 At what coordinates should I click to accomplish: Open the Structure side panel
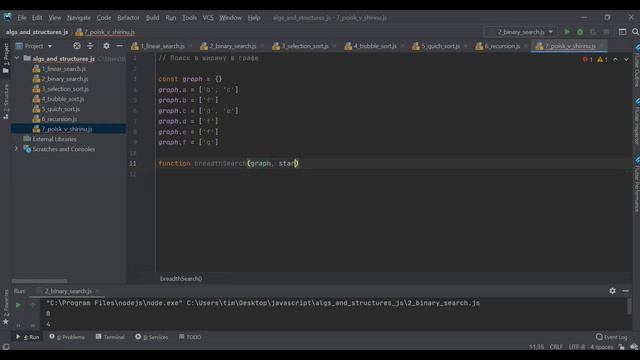6,102
